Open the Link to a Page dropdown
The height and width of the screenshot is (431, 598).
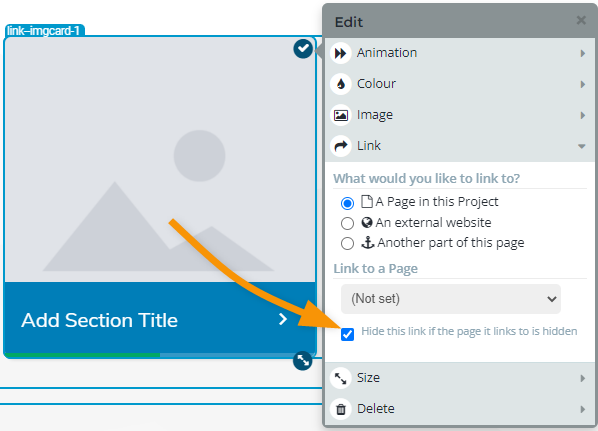451,299
